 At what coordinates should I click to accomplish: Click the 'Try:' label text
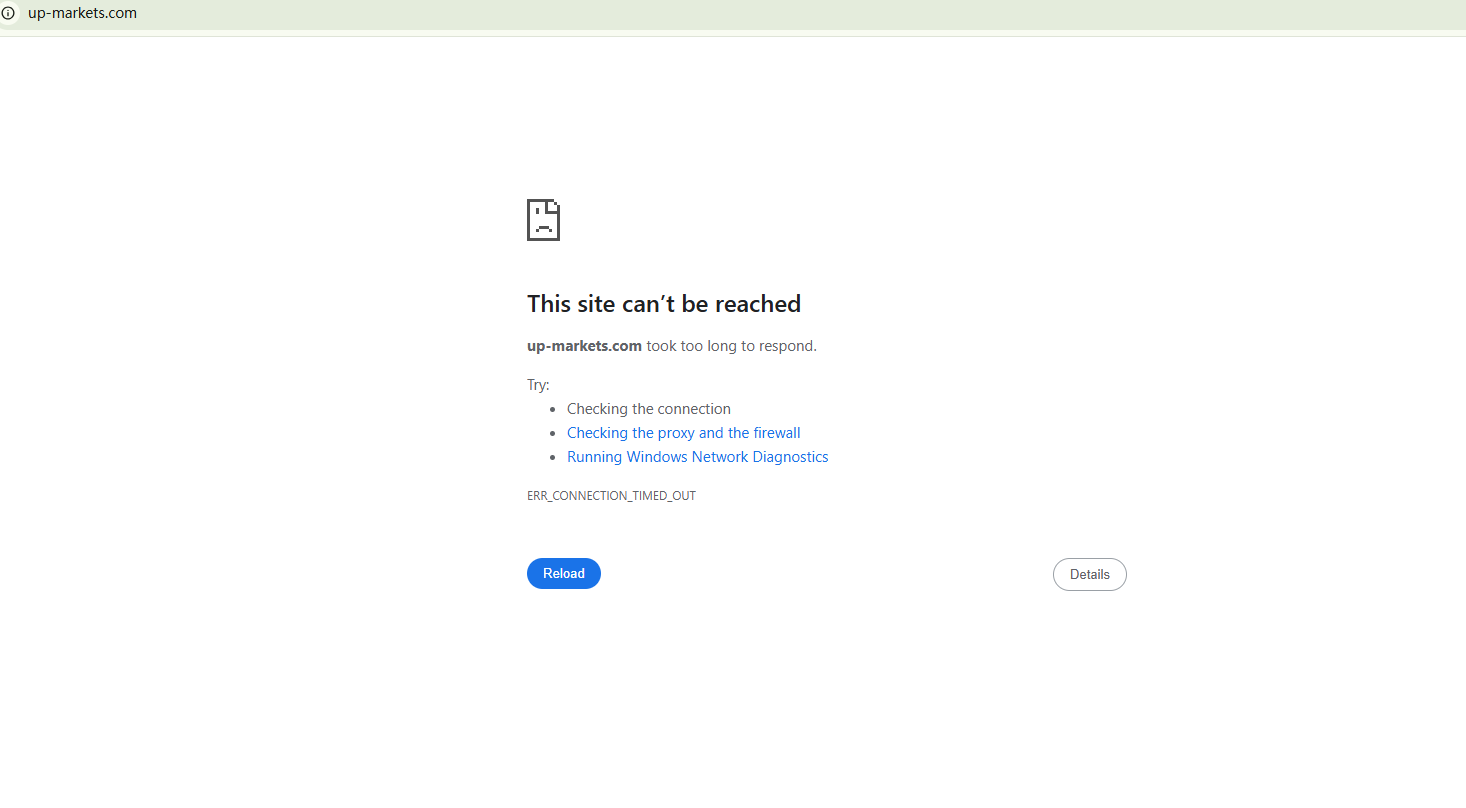538,385
